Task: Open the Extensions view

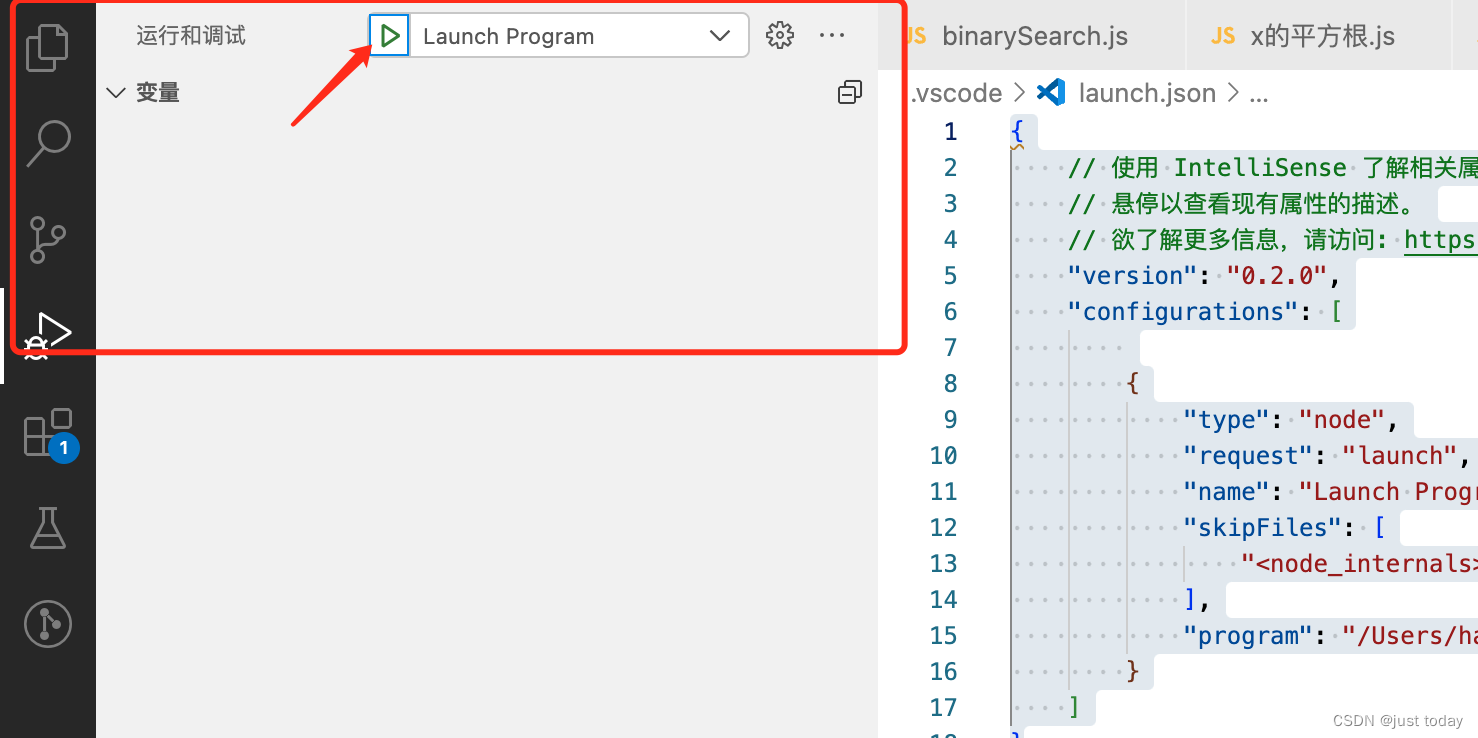Action: [x=48, y=432]
